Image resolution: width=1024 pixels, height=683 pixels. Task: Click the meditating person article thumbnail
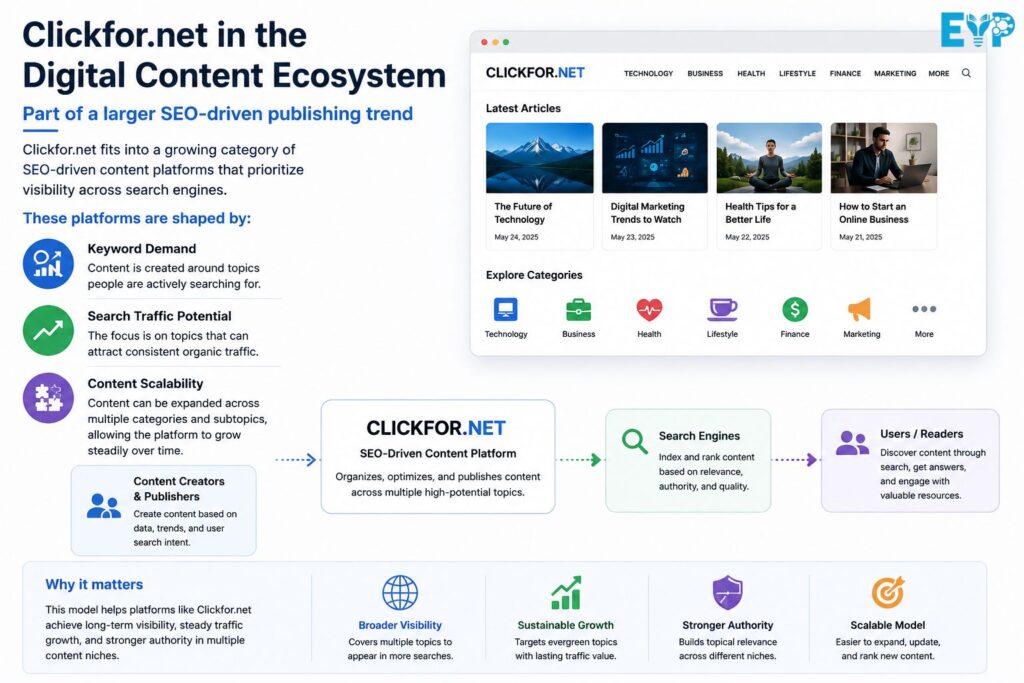pos(769,158)
